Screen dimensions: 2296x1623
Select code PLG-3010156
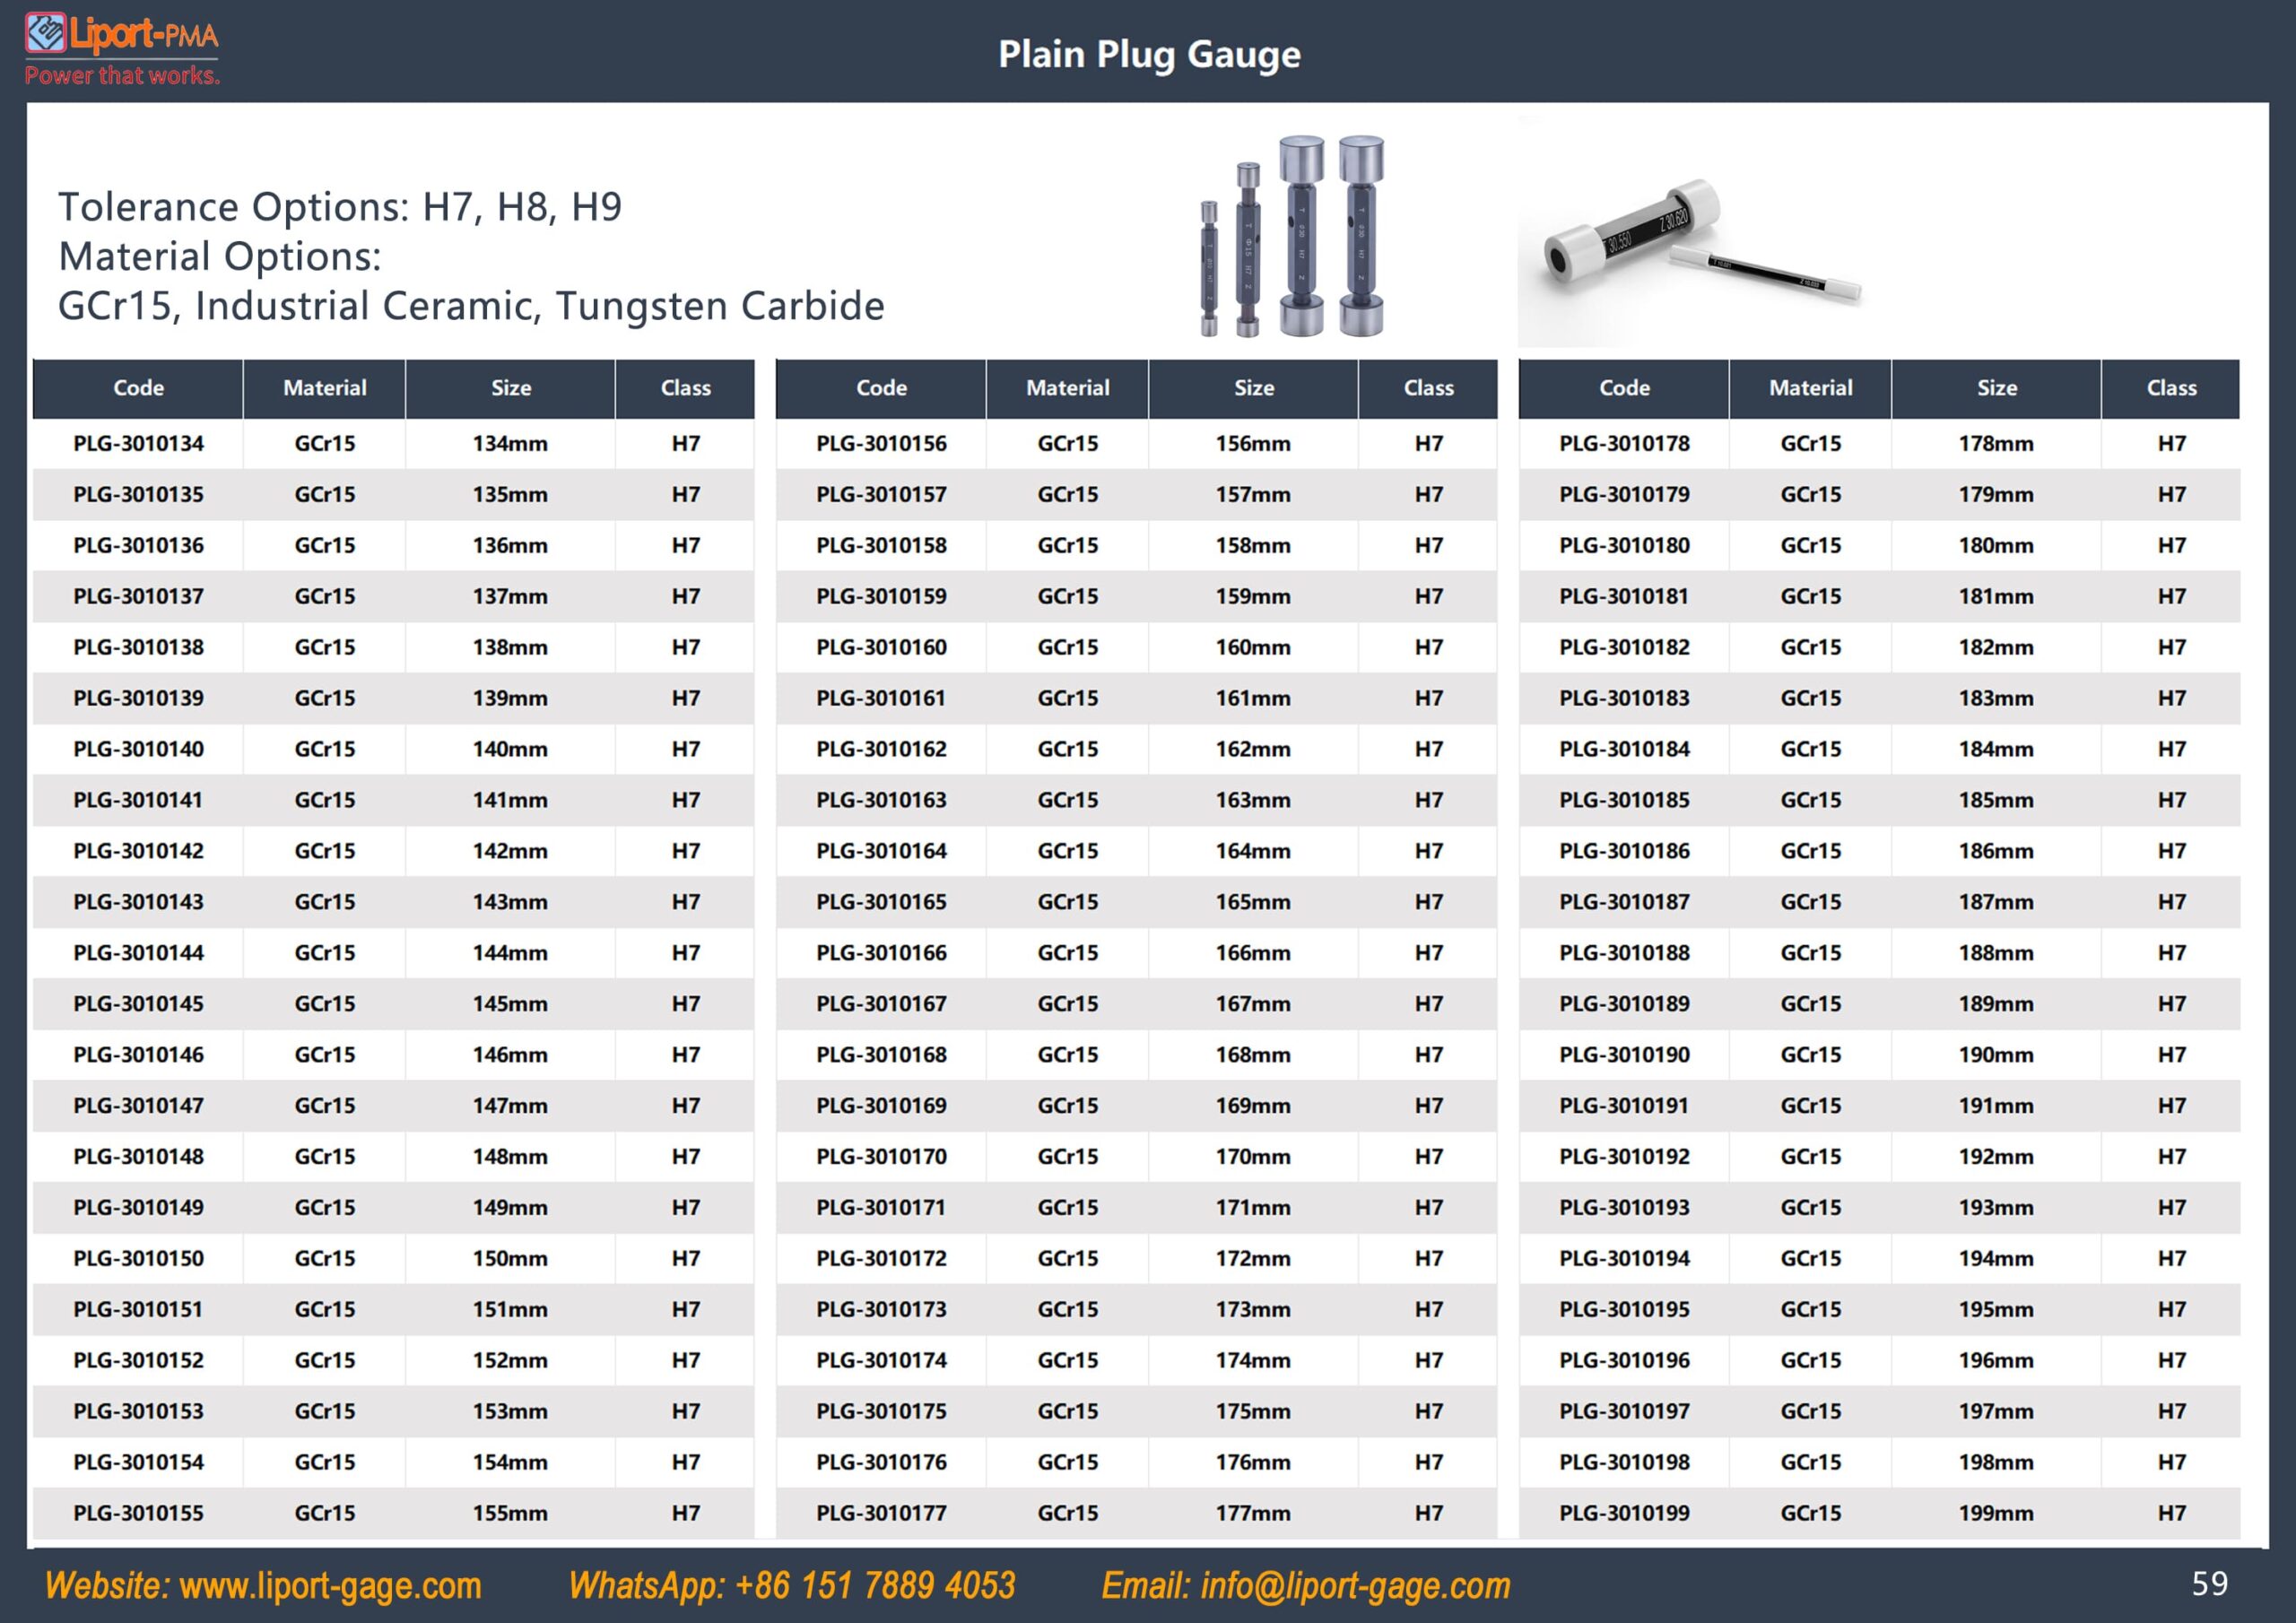coord(881,444)
